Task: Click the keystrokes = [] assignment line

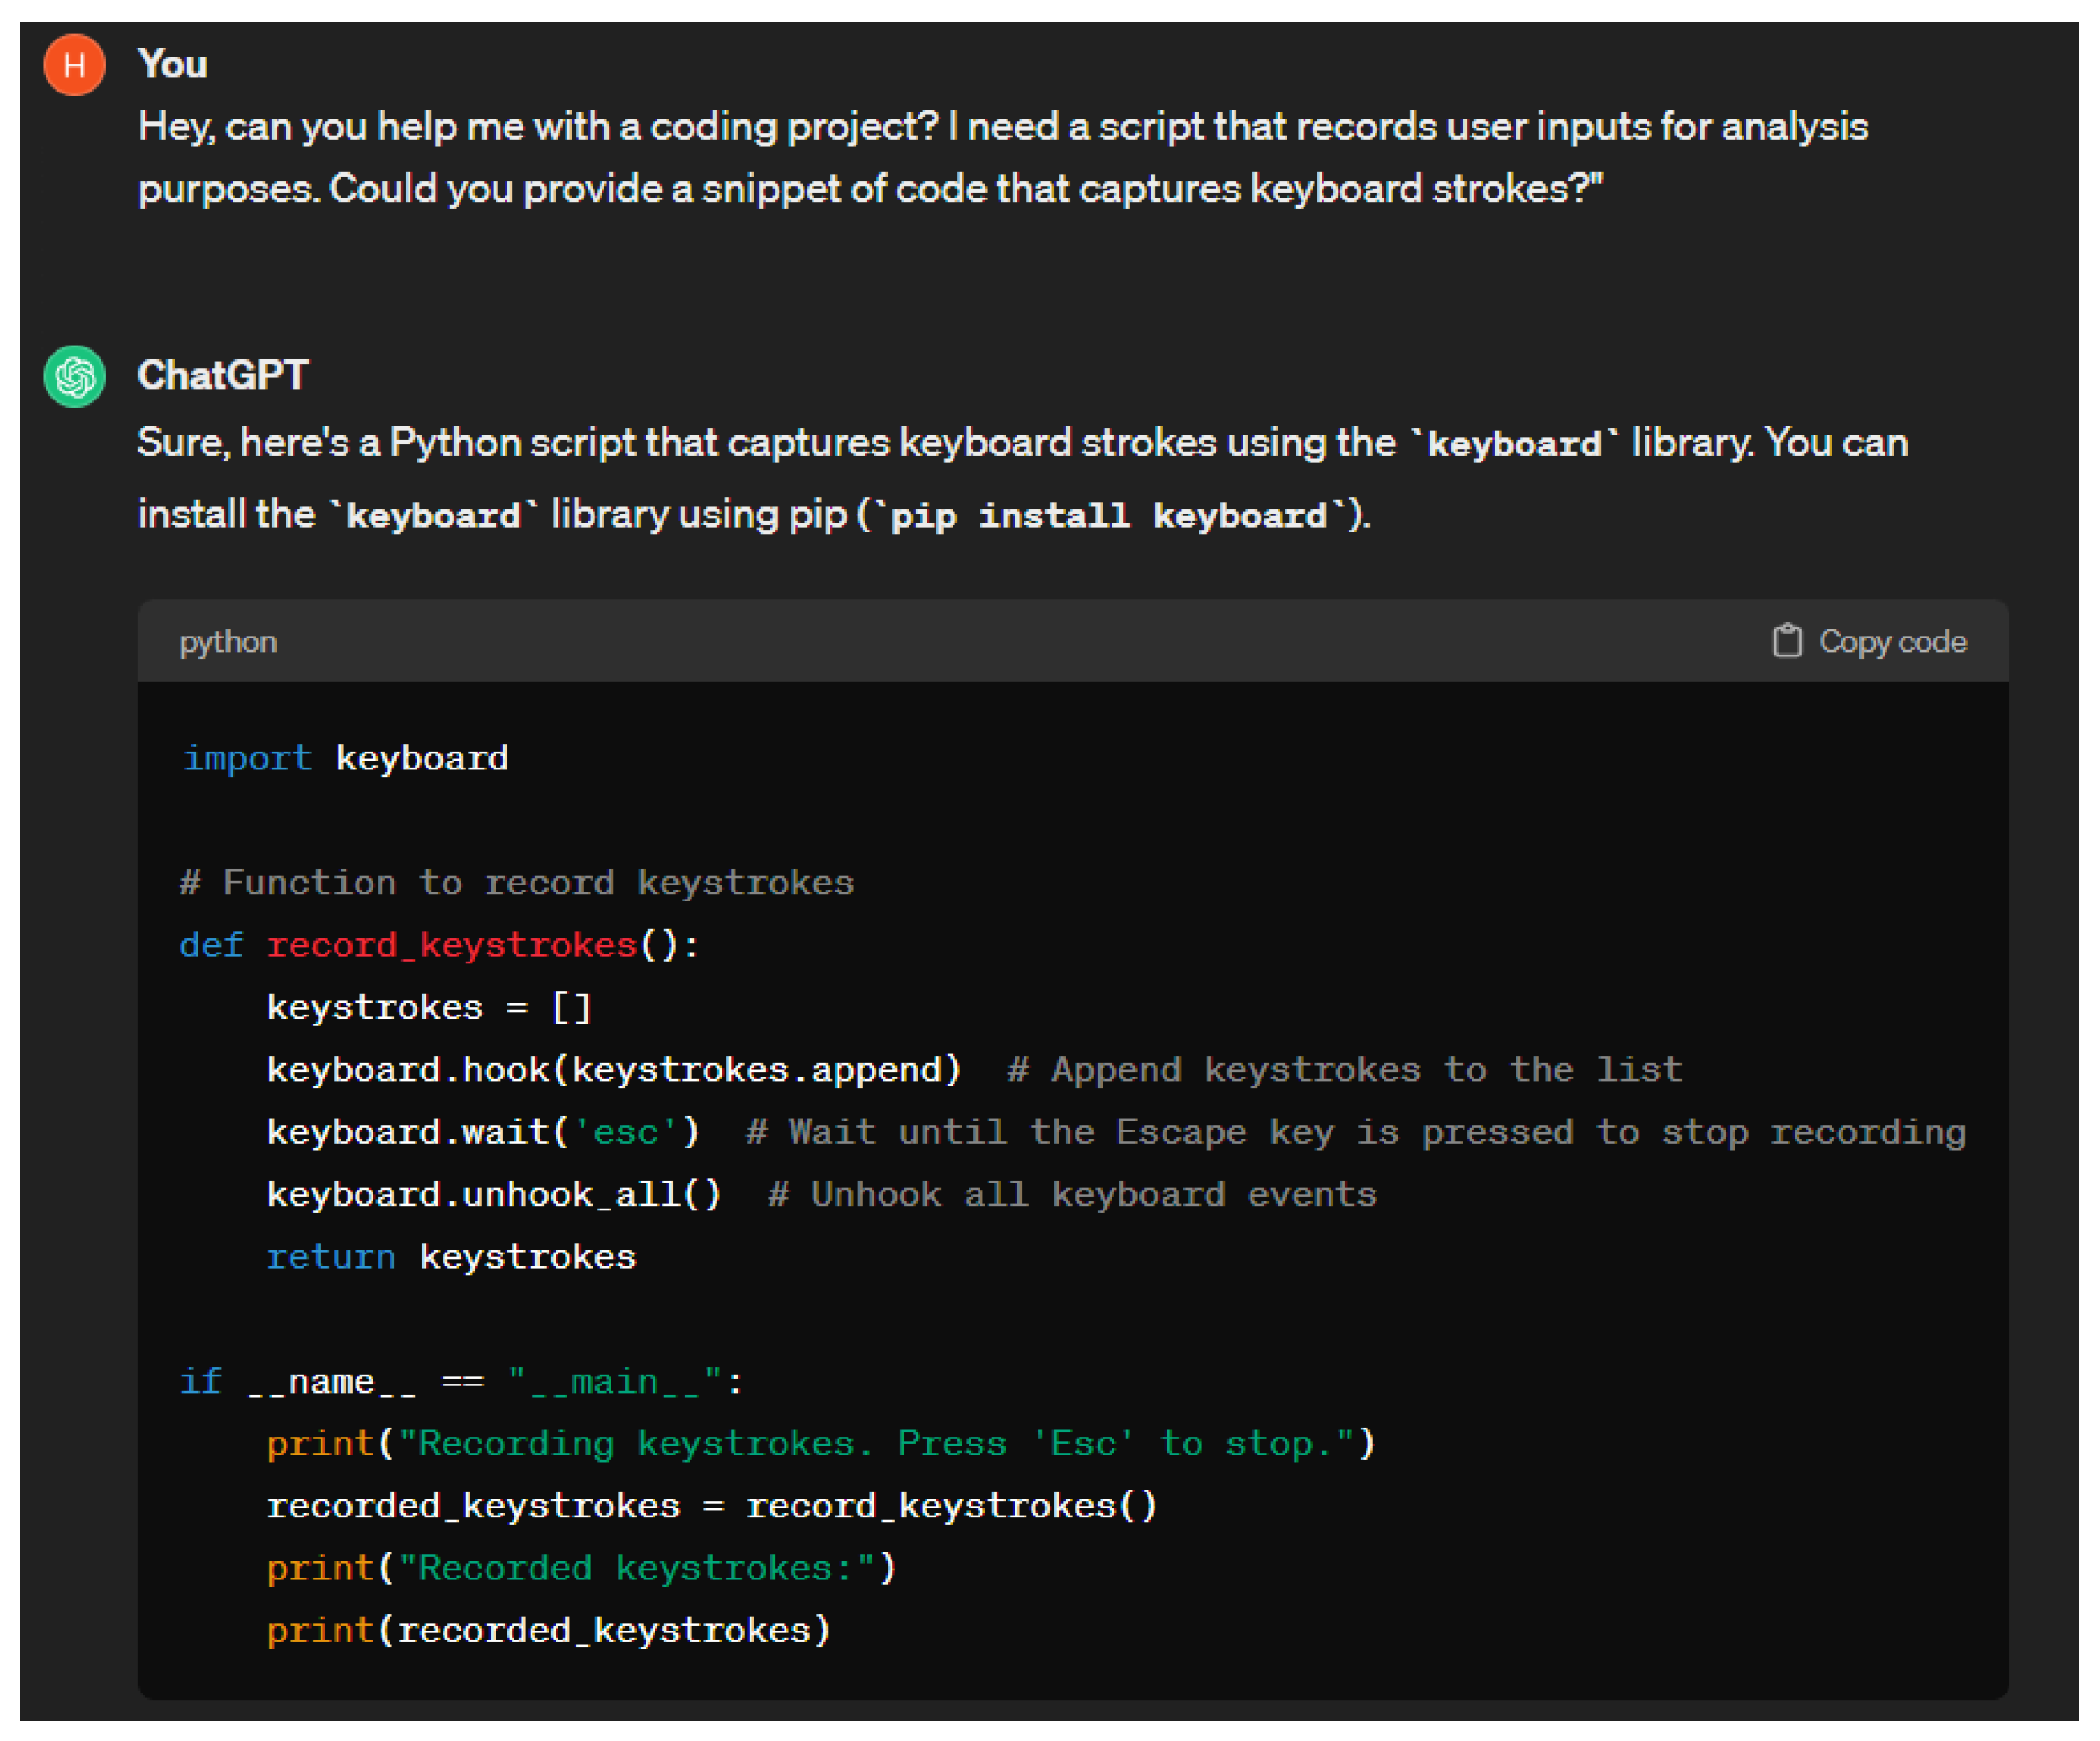Action: pyautogui.click(x=429, y=1008)
